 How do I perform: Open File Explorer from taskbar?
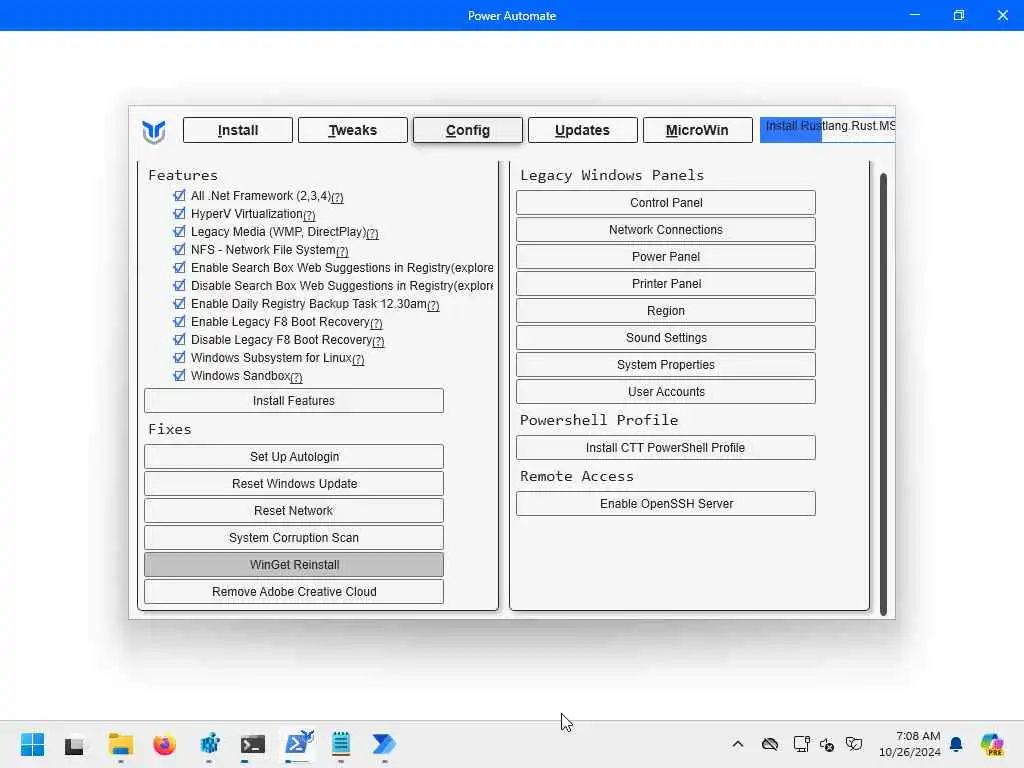point(121,744)
